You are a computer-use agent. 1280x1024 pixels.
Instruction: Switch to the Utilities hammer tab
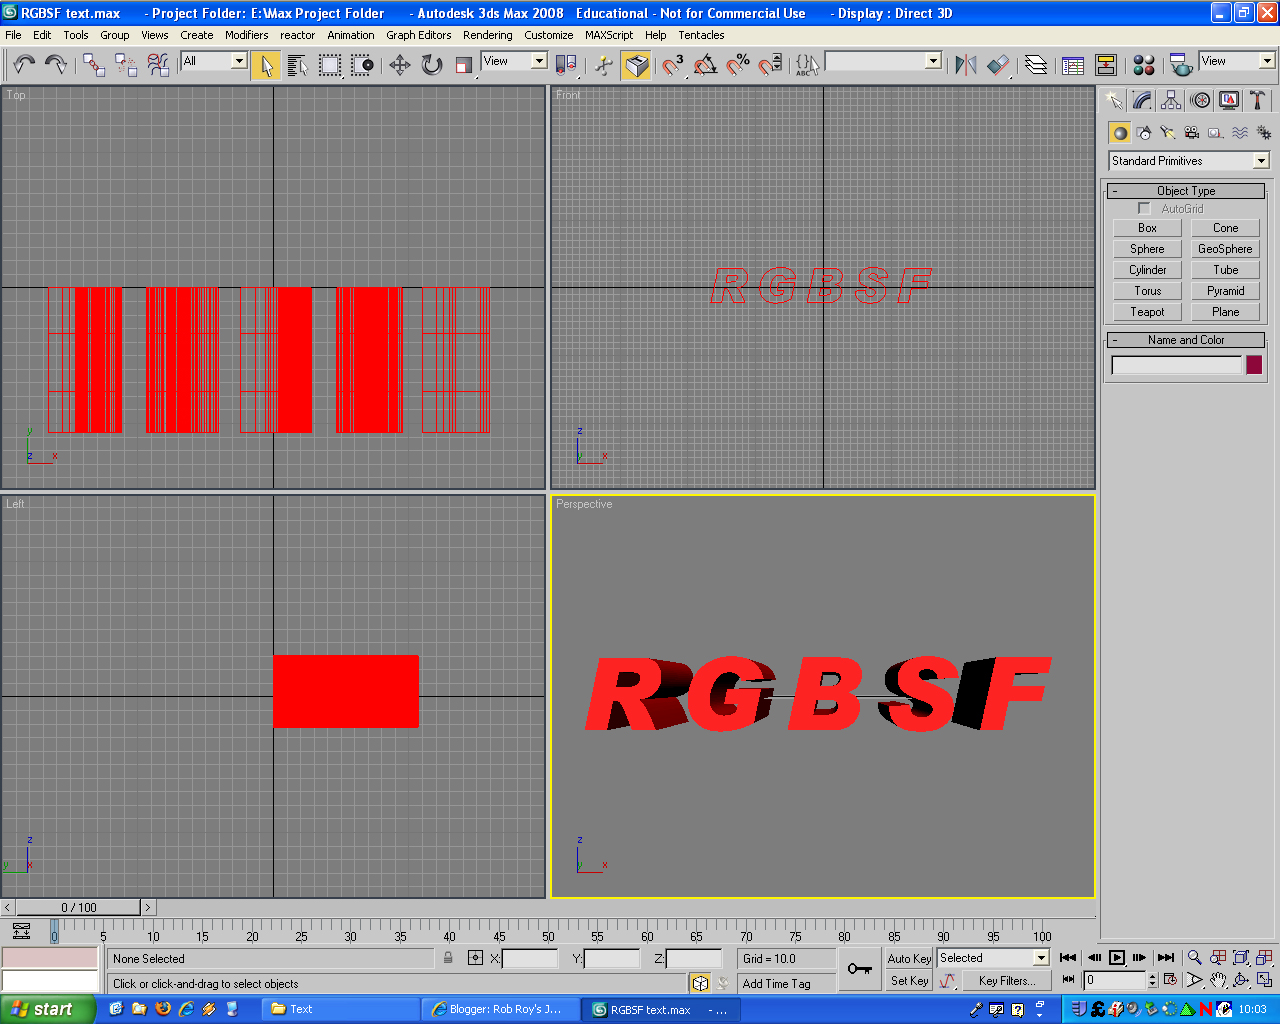[x=1258, y=100]
